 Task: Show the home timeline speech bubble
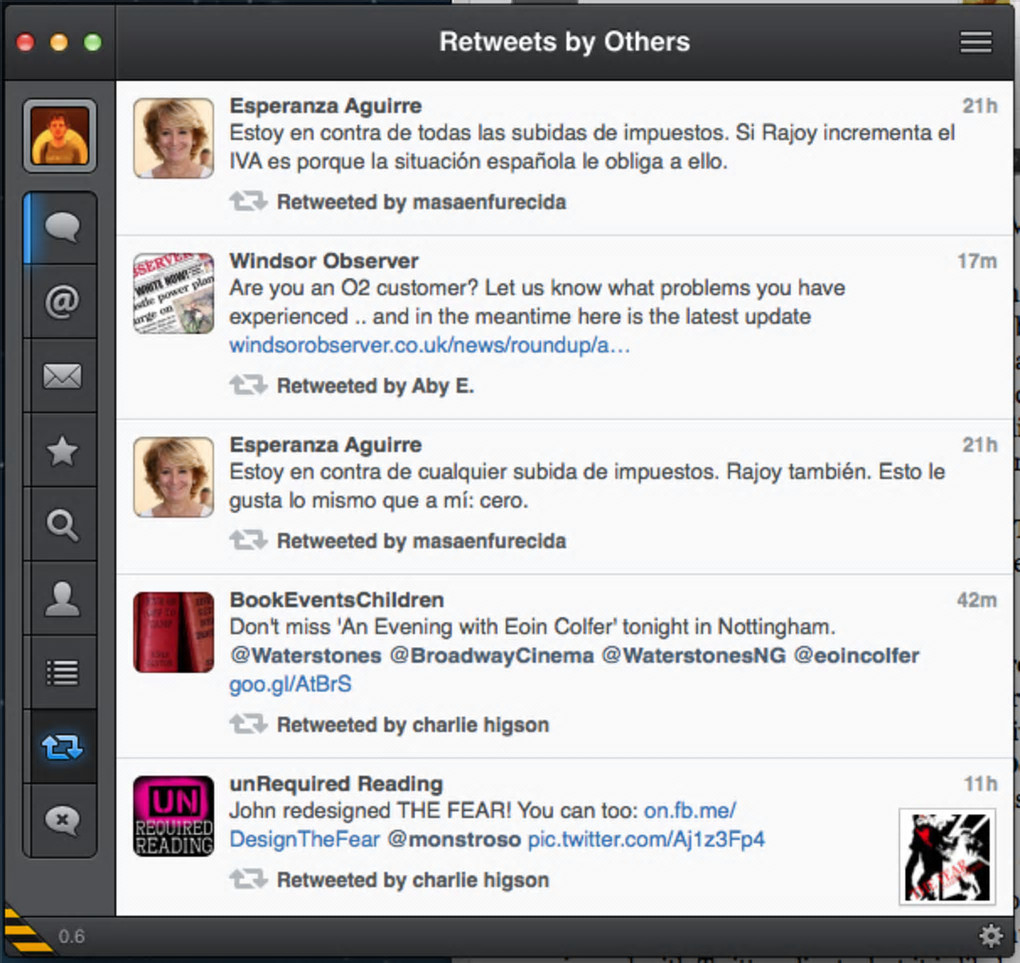pos(62,227)
